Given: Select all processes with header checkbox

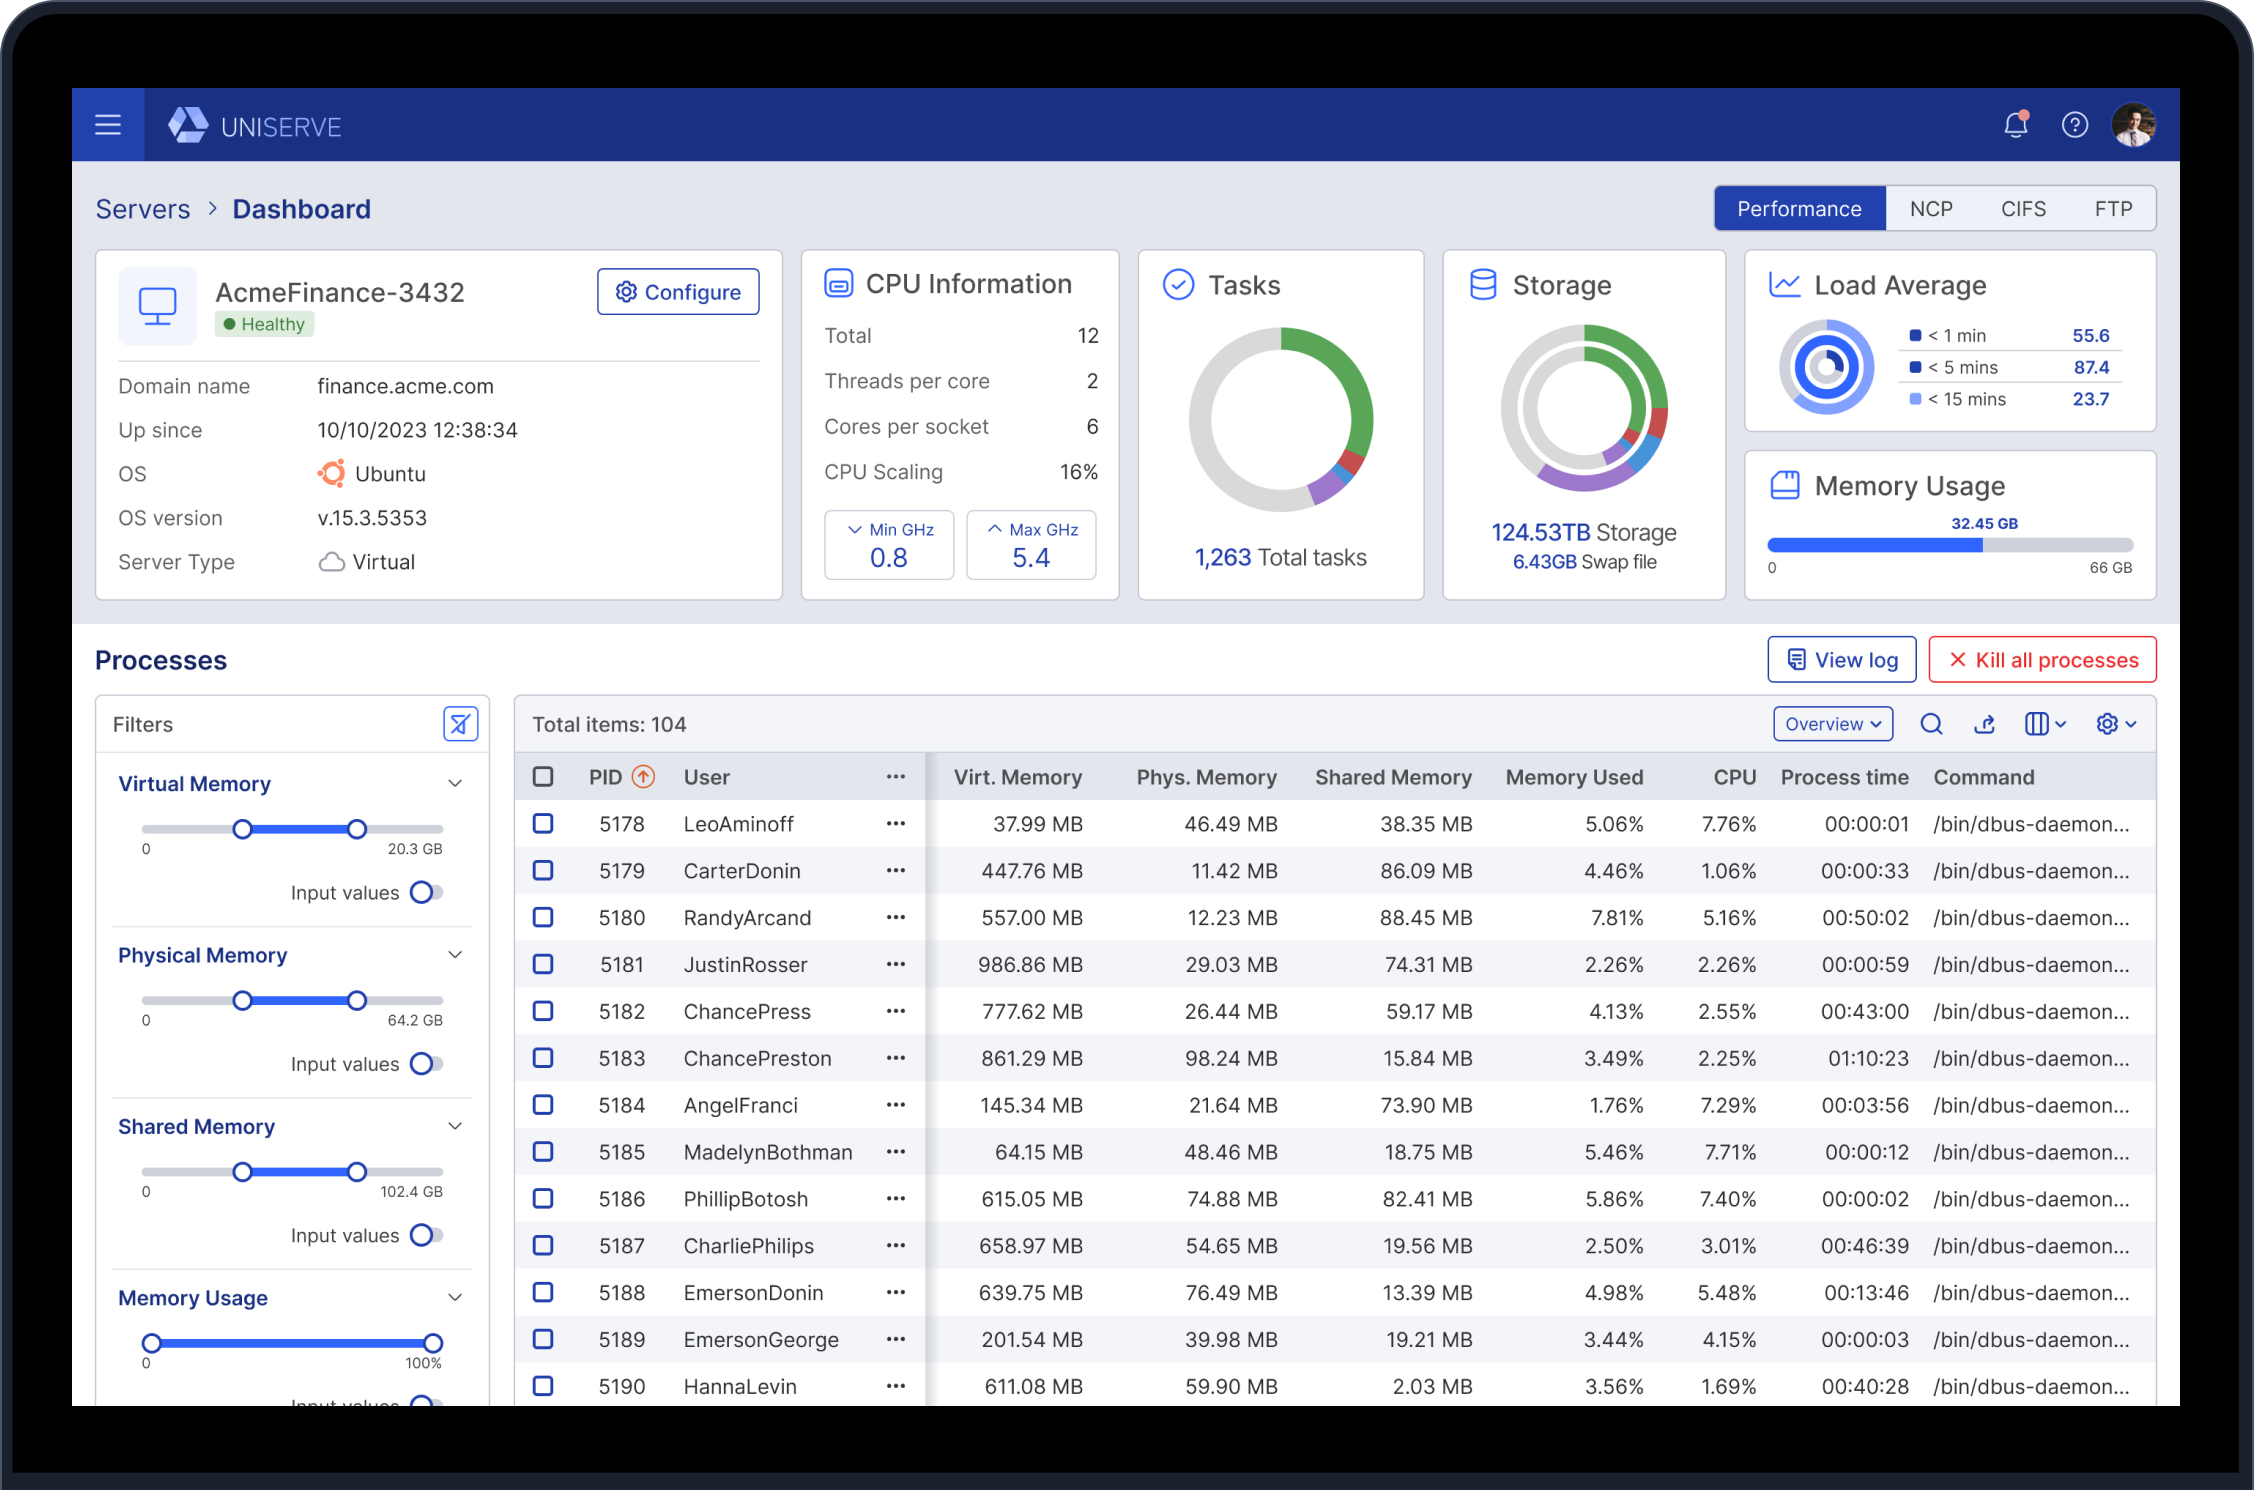Looking at the screenshot, I should click(543, 777).
